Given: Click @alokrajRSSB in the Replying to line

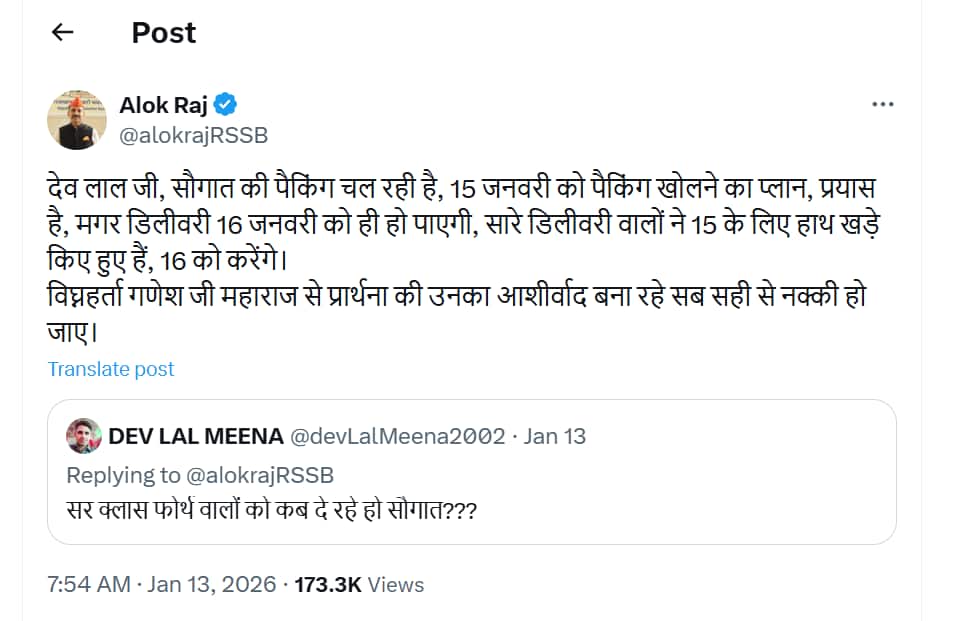Looking at the screenshot, I should pyautogui.click(x=260, y=474).
